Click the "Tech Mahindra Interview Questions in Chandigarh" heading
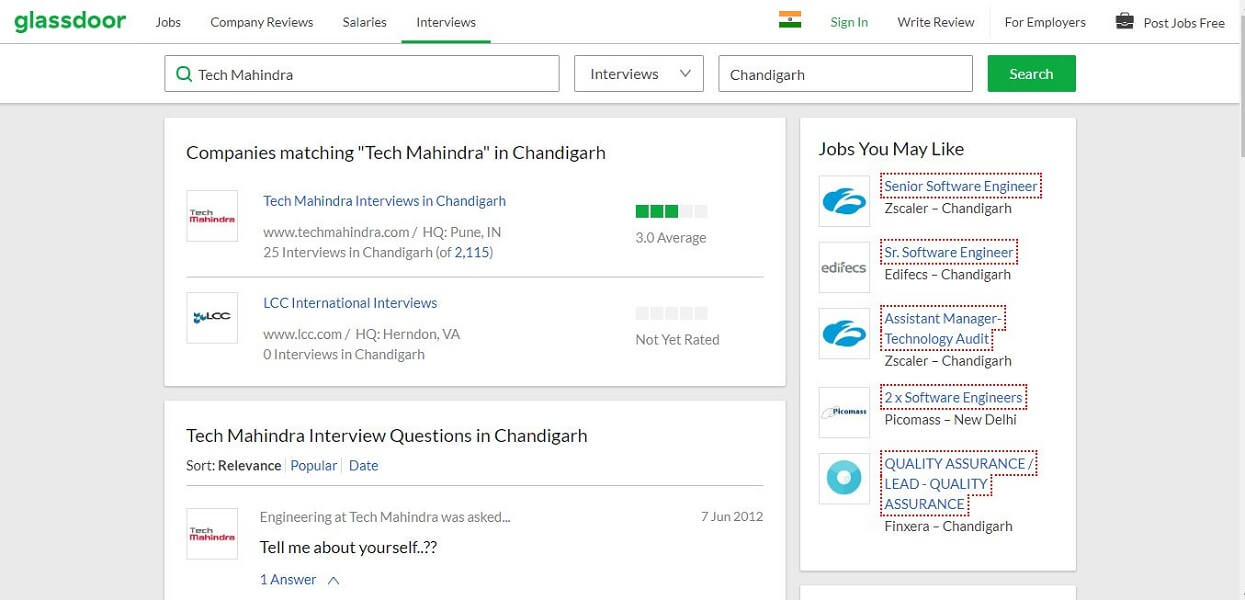Image resolution: width=1245 pixels, height=600 pixels. (387, 436)
